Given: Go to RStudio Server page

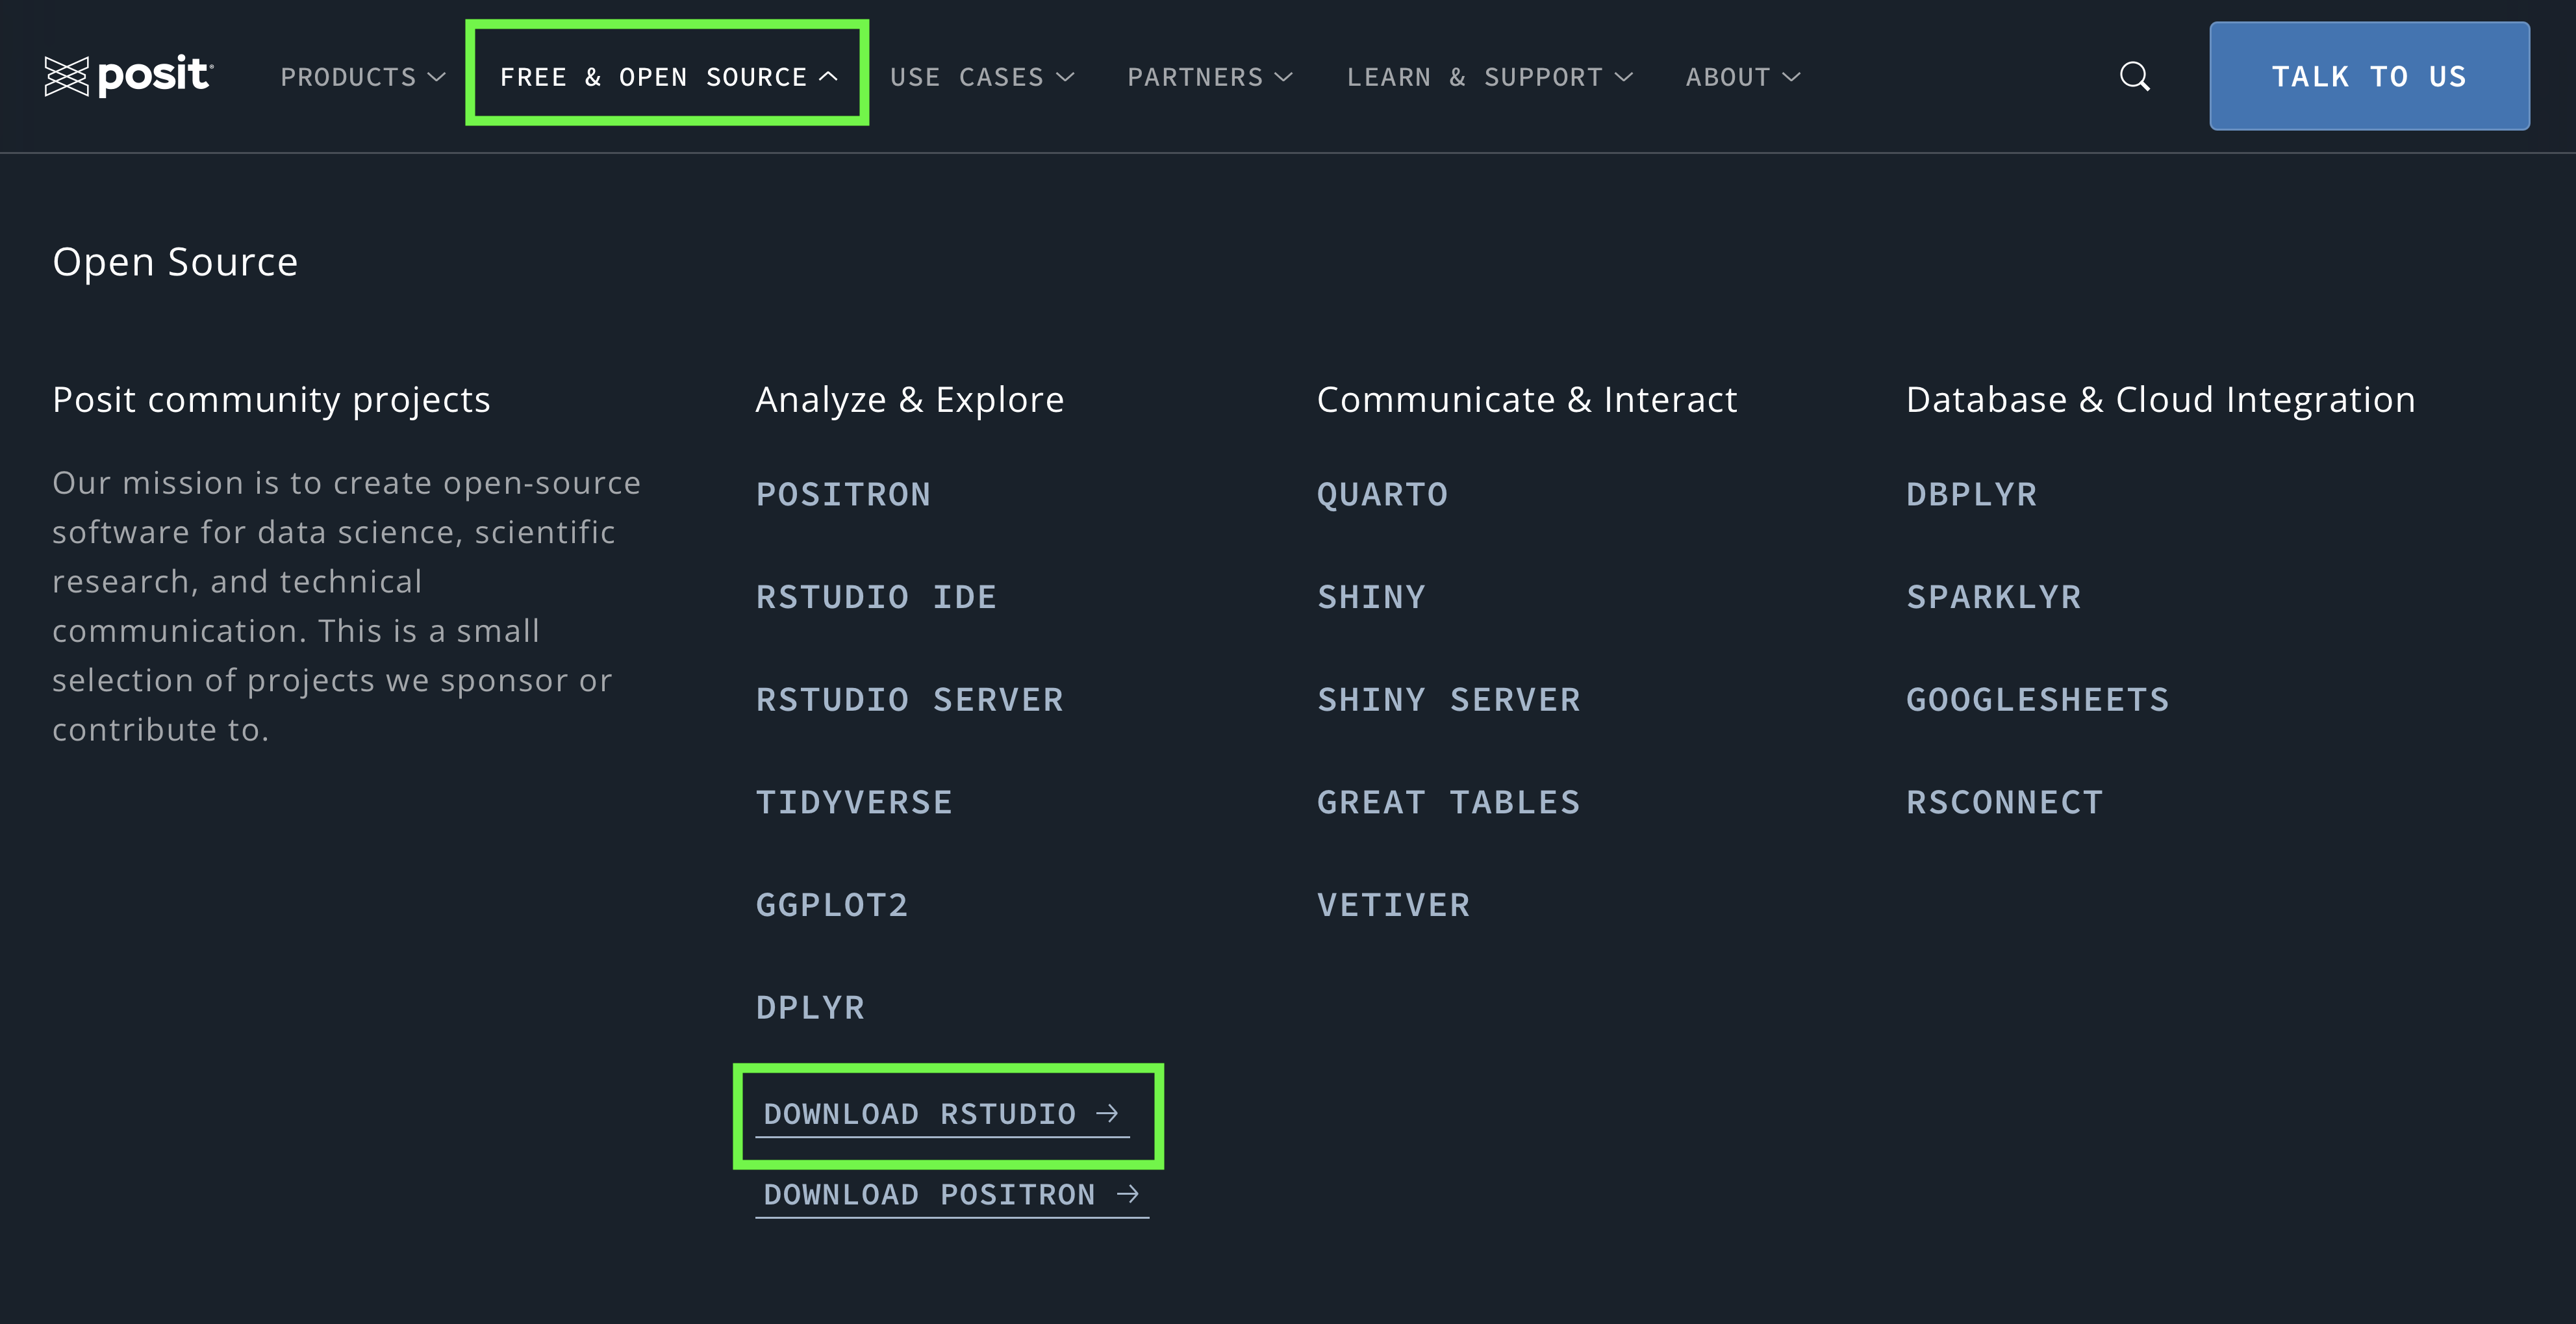Looking at the screenshot, I should click(x=909, y=699).
